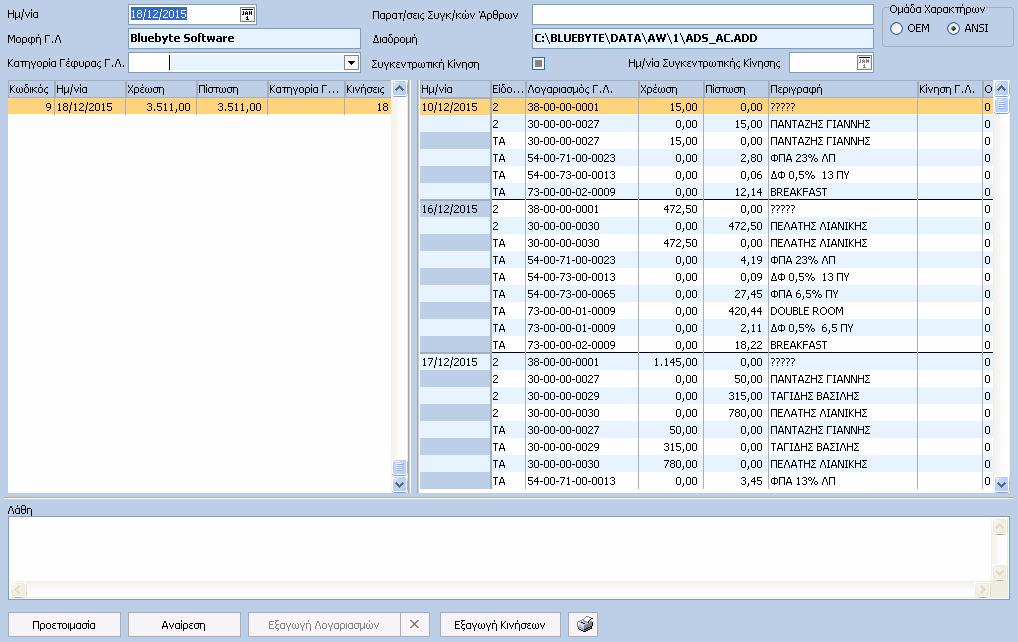Expand Κατηγορία Γέφυρας Γ.Λ. dropdown
Screen dimensions: 1018x642
(351, 63)
